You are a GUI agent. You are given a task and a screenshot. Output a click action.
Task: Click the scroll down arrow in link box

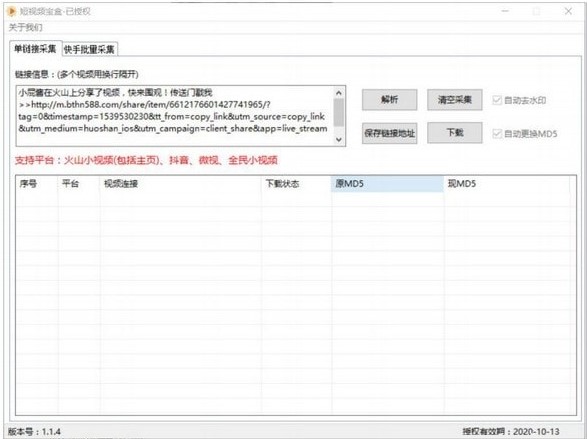coord(339,140)
